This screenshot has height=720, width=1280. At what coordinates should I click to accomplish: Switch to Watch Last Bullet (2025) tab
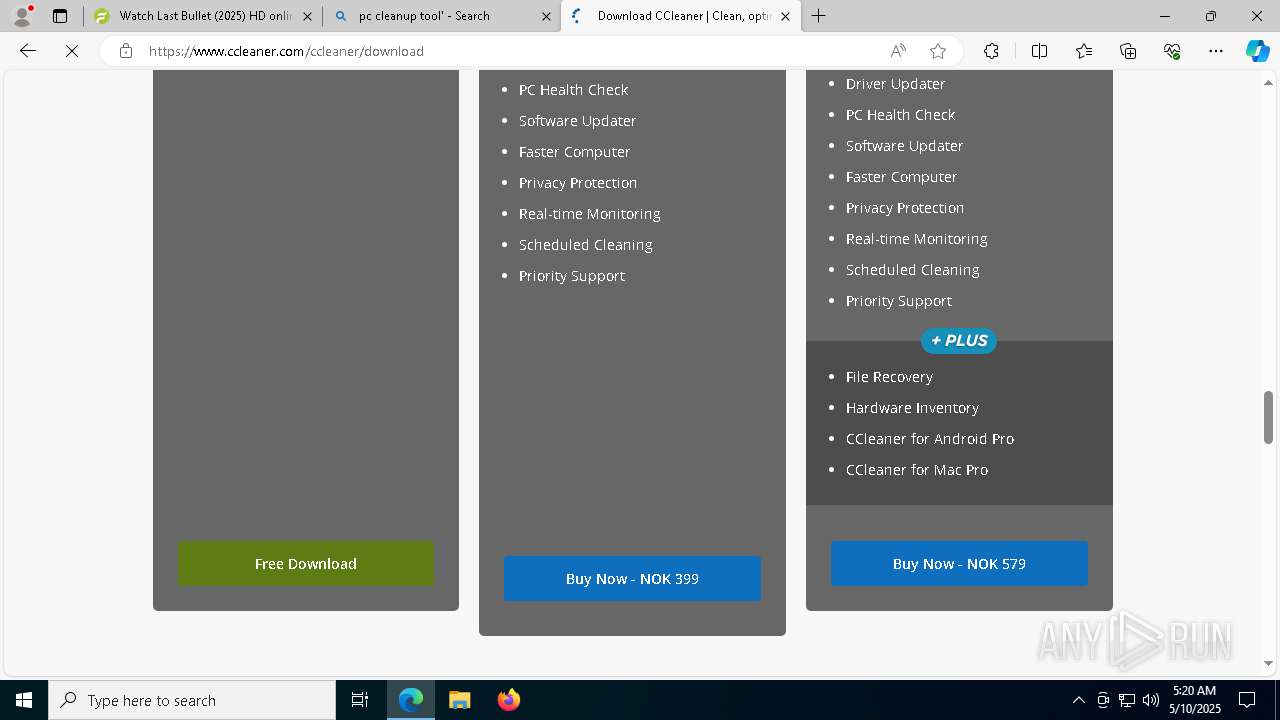(203, 16)
